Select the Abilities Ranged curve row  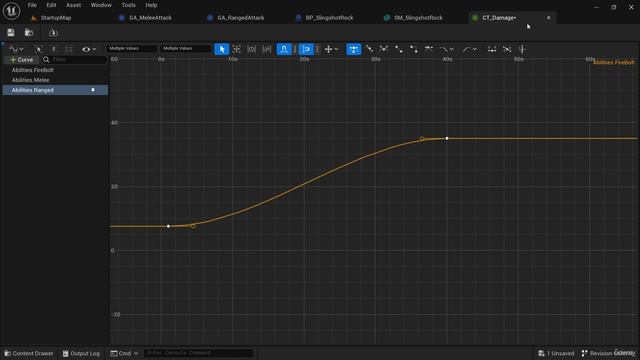55,90
